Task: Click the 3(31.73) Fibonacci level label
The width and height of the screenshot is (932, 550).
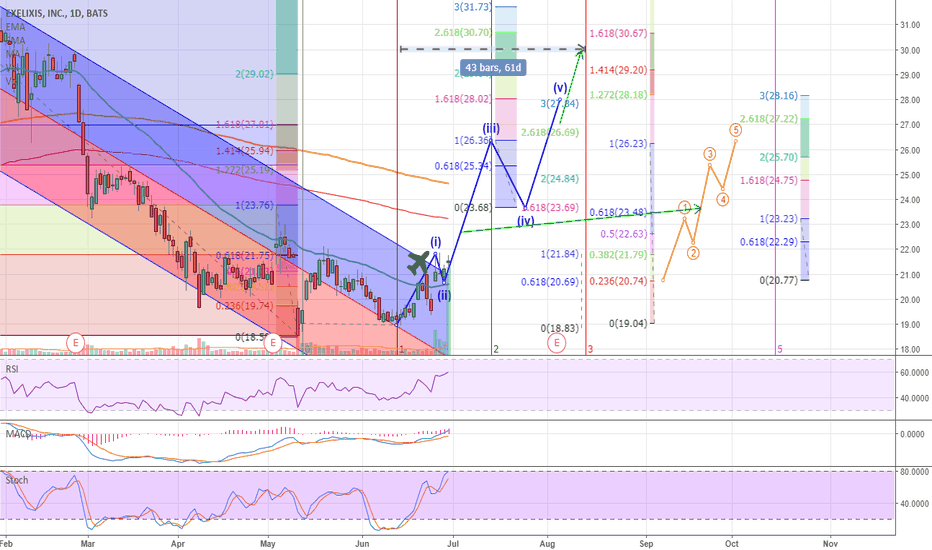Action: [473, 7]
